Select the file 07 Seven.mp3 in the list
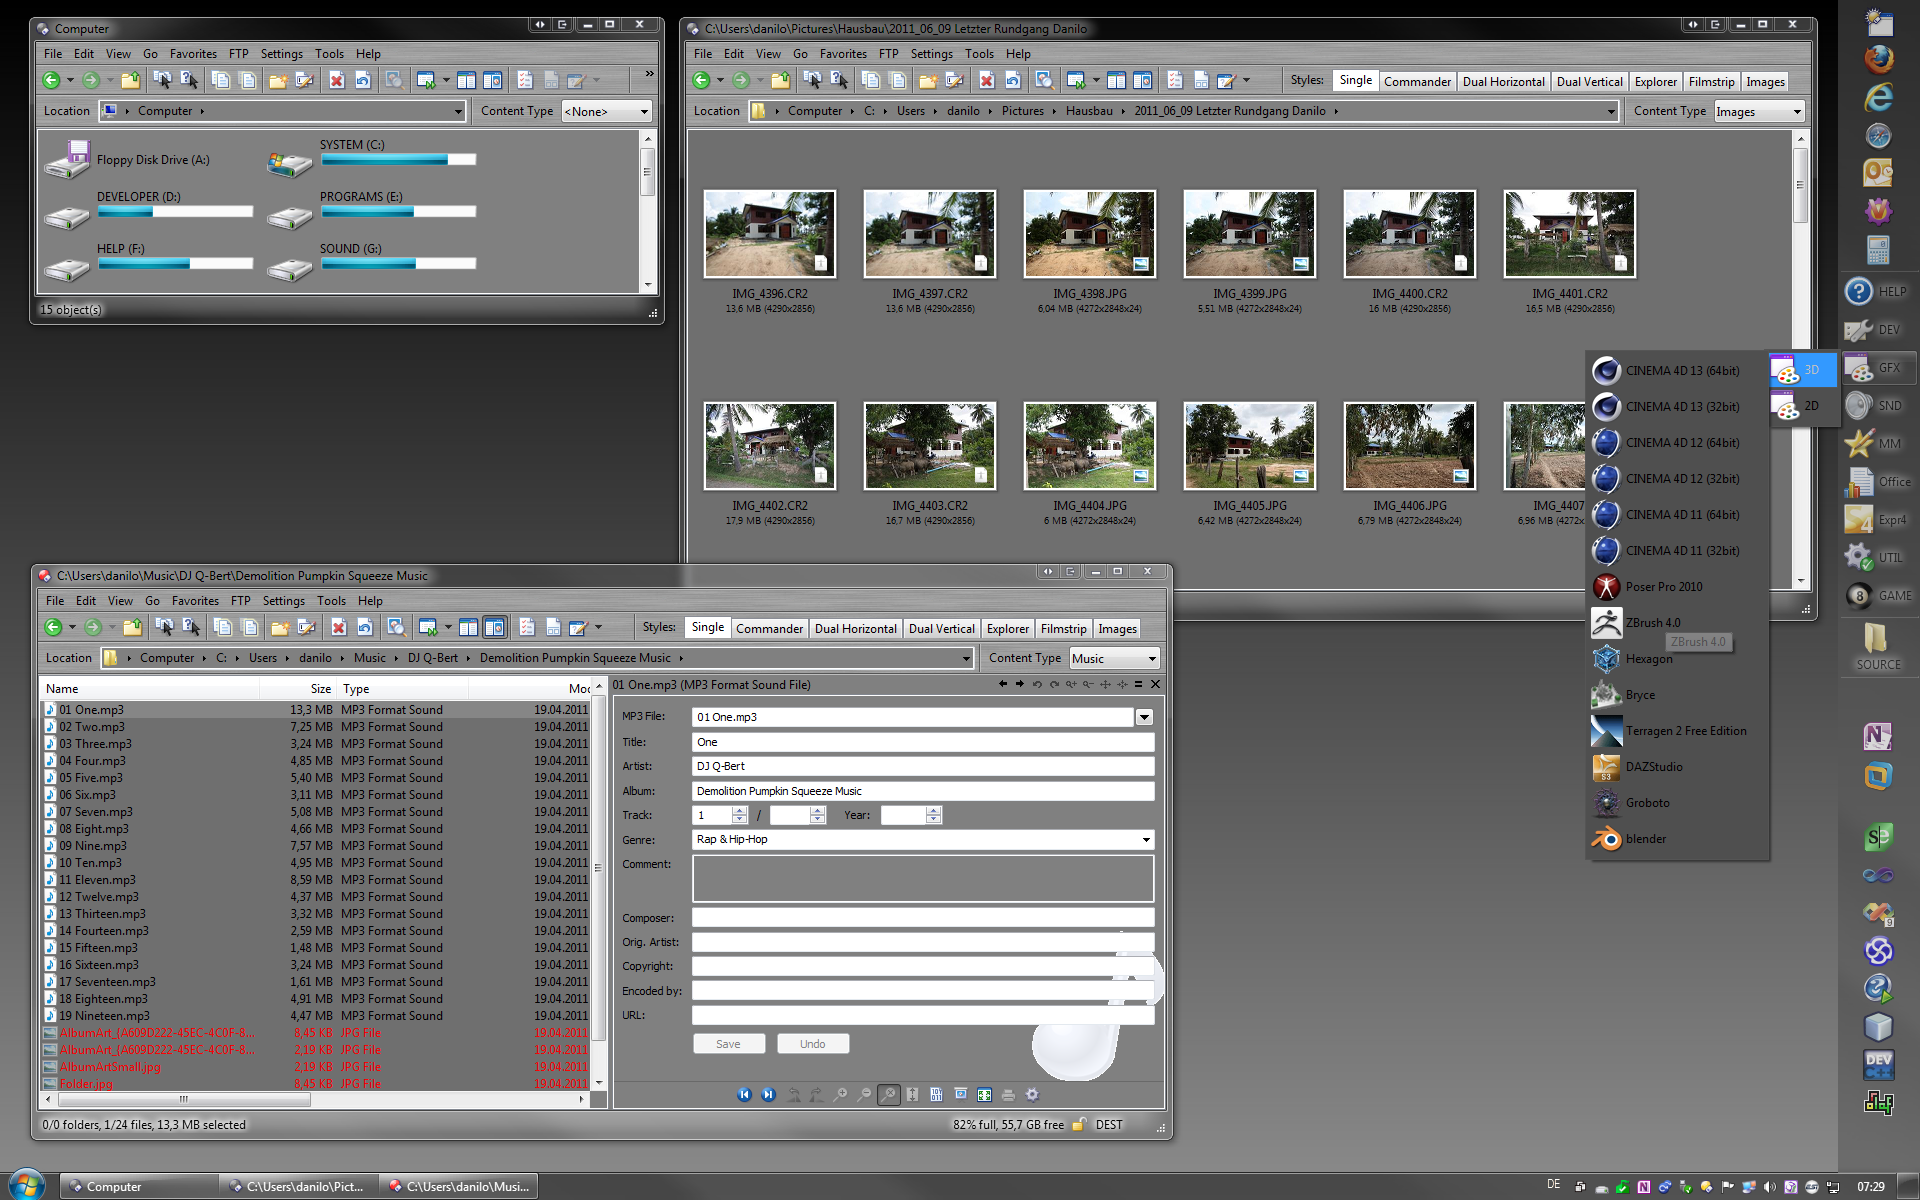Image resolution: width=1920 pixels, height=1200 pixels. (95, 812)
